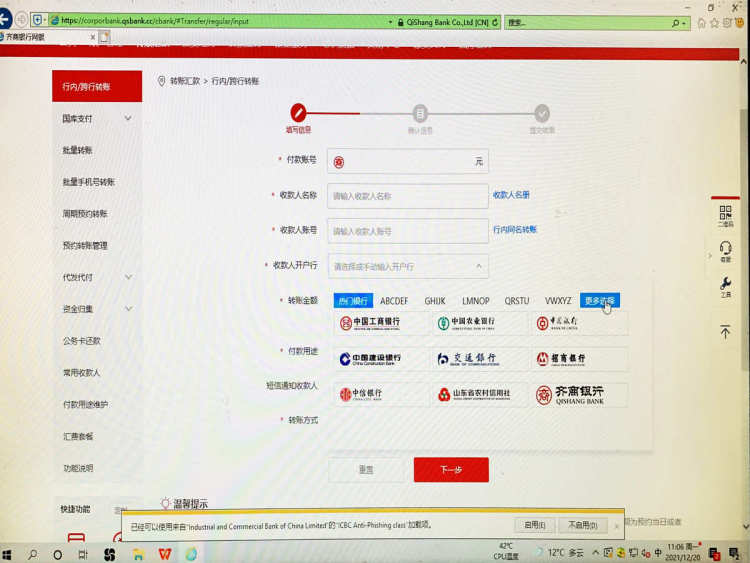Image resolution: width=750 pixels, height=563 pixels.
Task: Click the browser back arrow button
Action: (5, 20)
